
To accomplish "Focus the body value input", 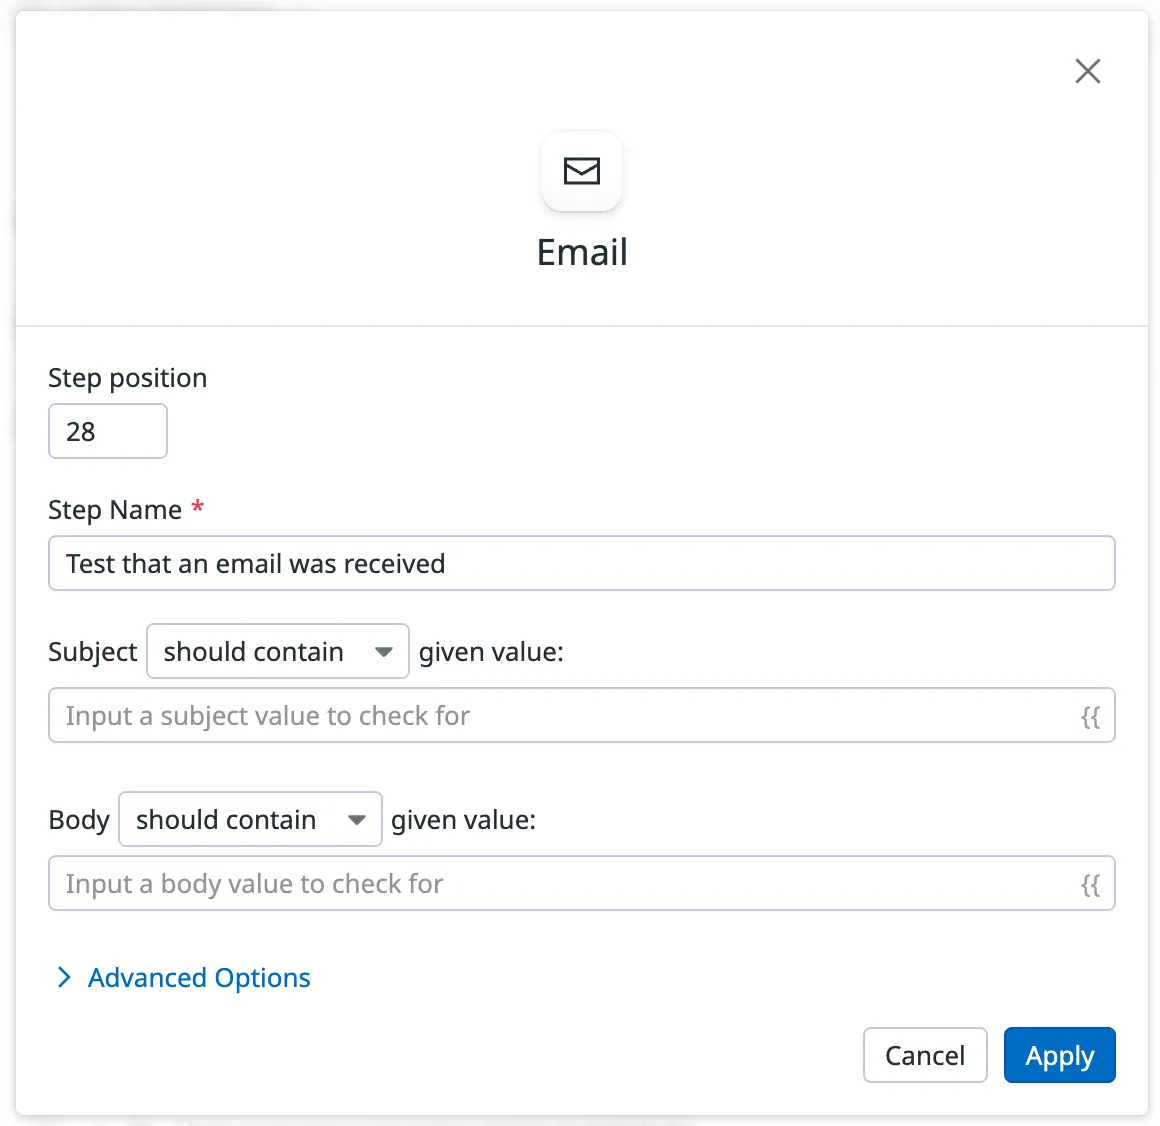I will click(560, 884).
